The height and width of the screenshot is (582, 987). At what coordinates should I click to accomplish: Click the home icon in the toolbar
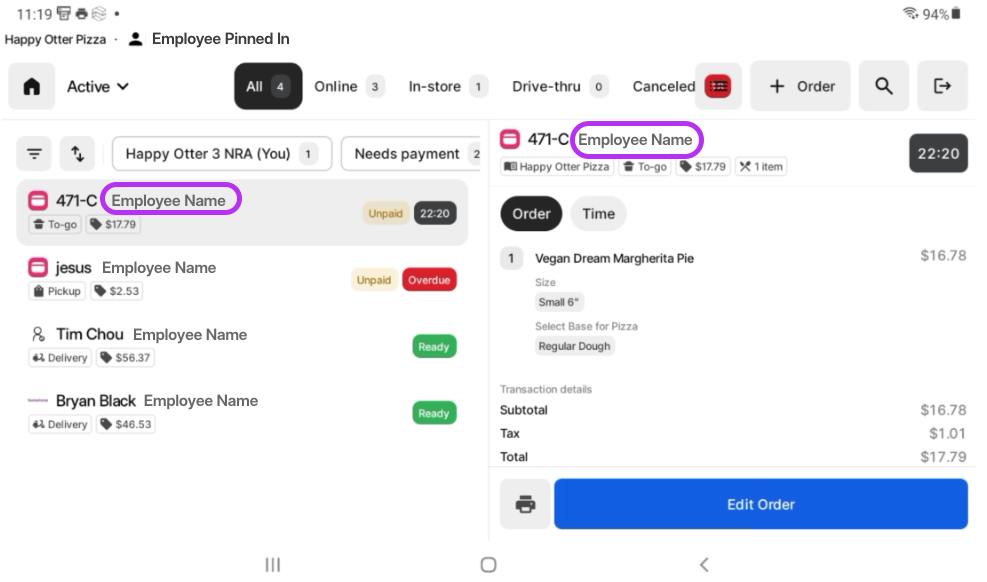coord(31,86)
